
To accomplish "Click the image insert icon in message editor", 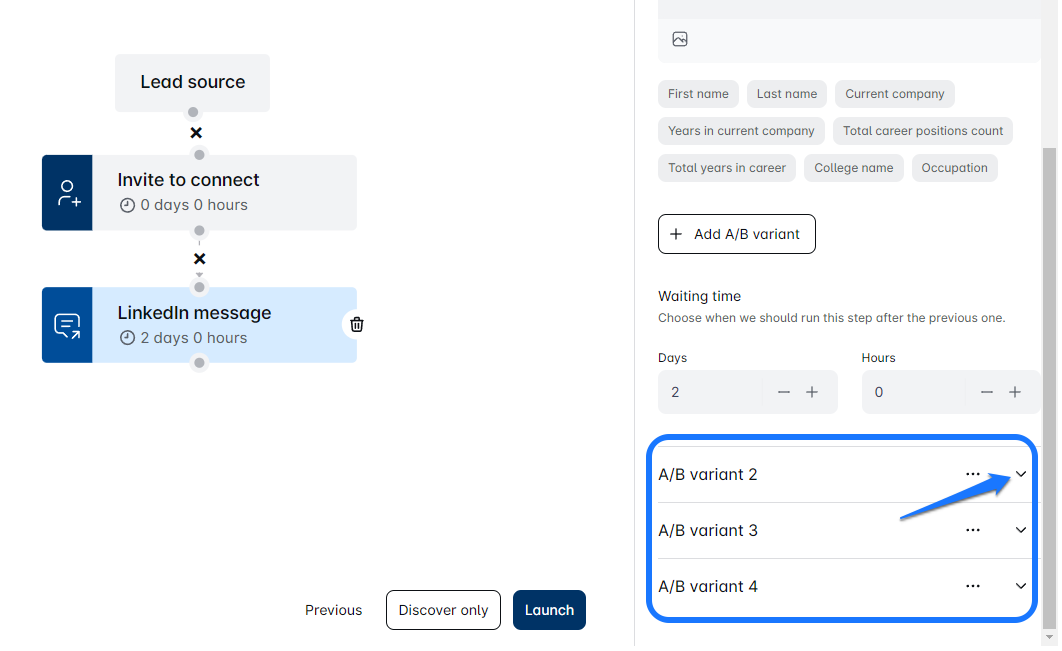I will tap(680, 40).
